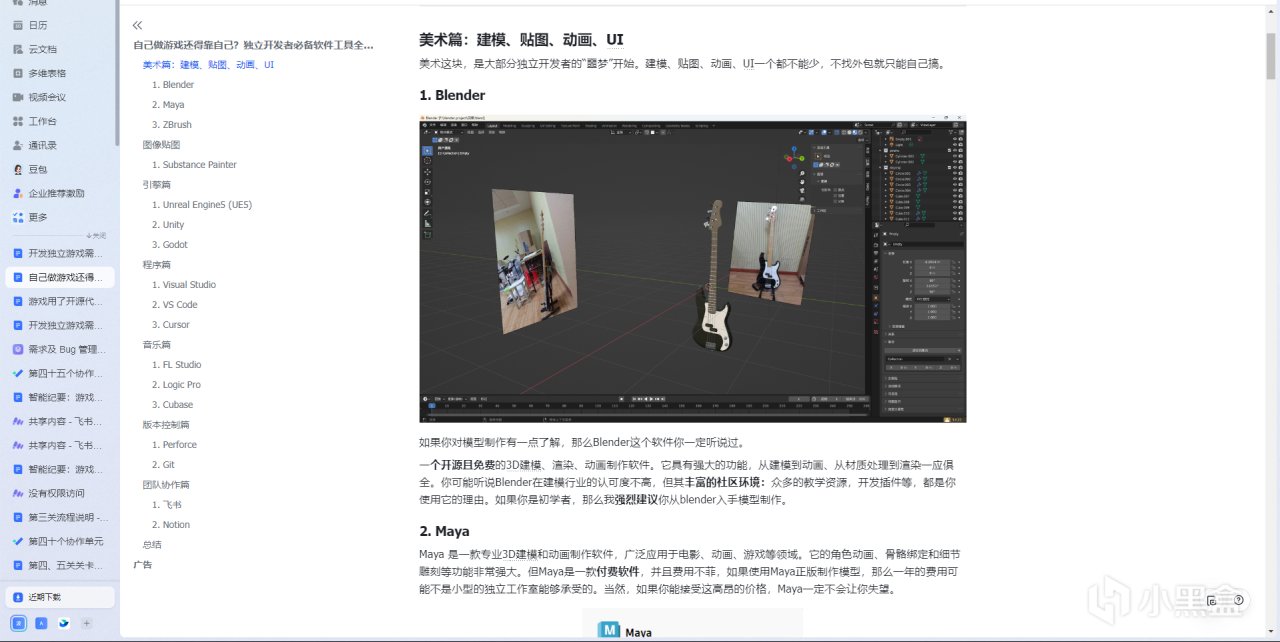
Task: Open the 第三关流程说明 tab
Action: (60, 517)
